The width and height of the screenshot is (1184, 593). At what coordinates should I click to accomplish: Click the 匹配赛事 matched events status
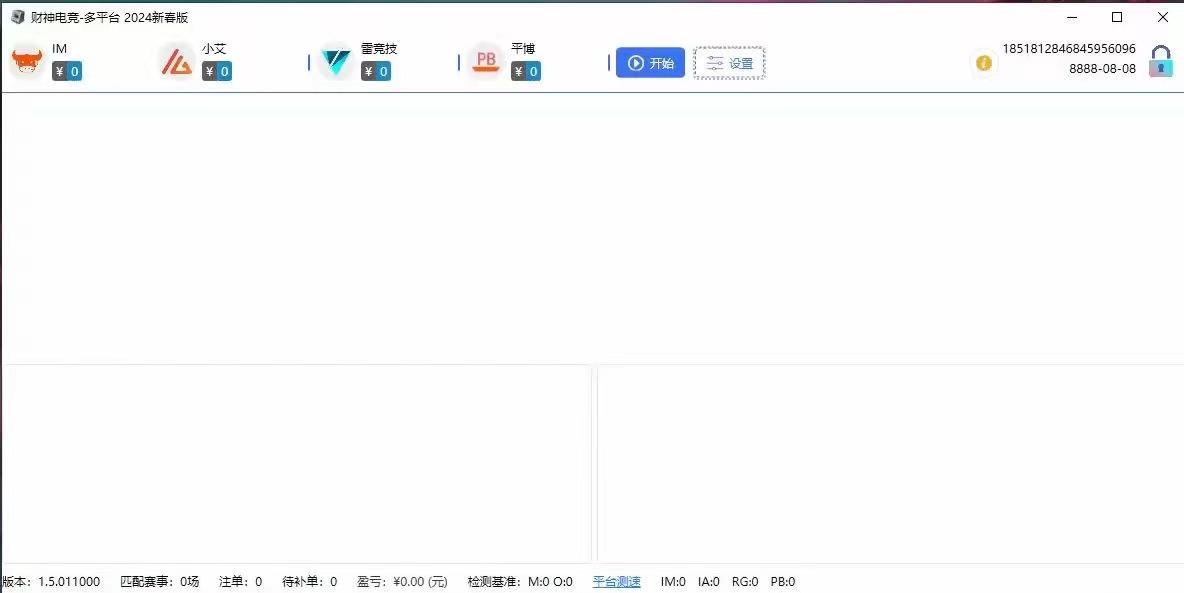click(x=159, y=582)
